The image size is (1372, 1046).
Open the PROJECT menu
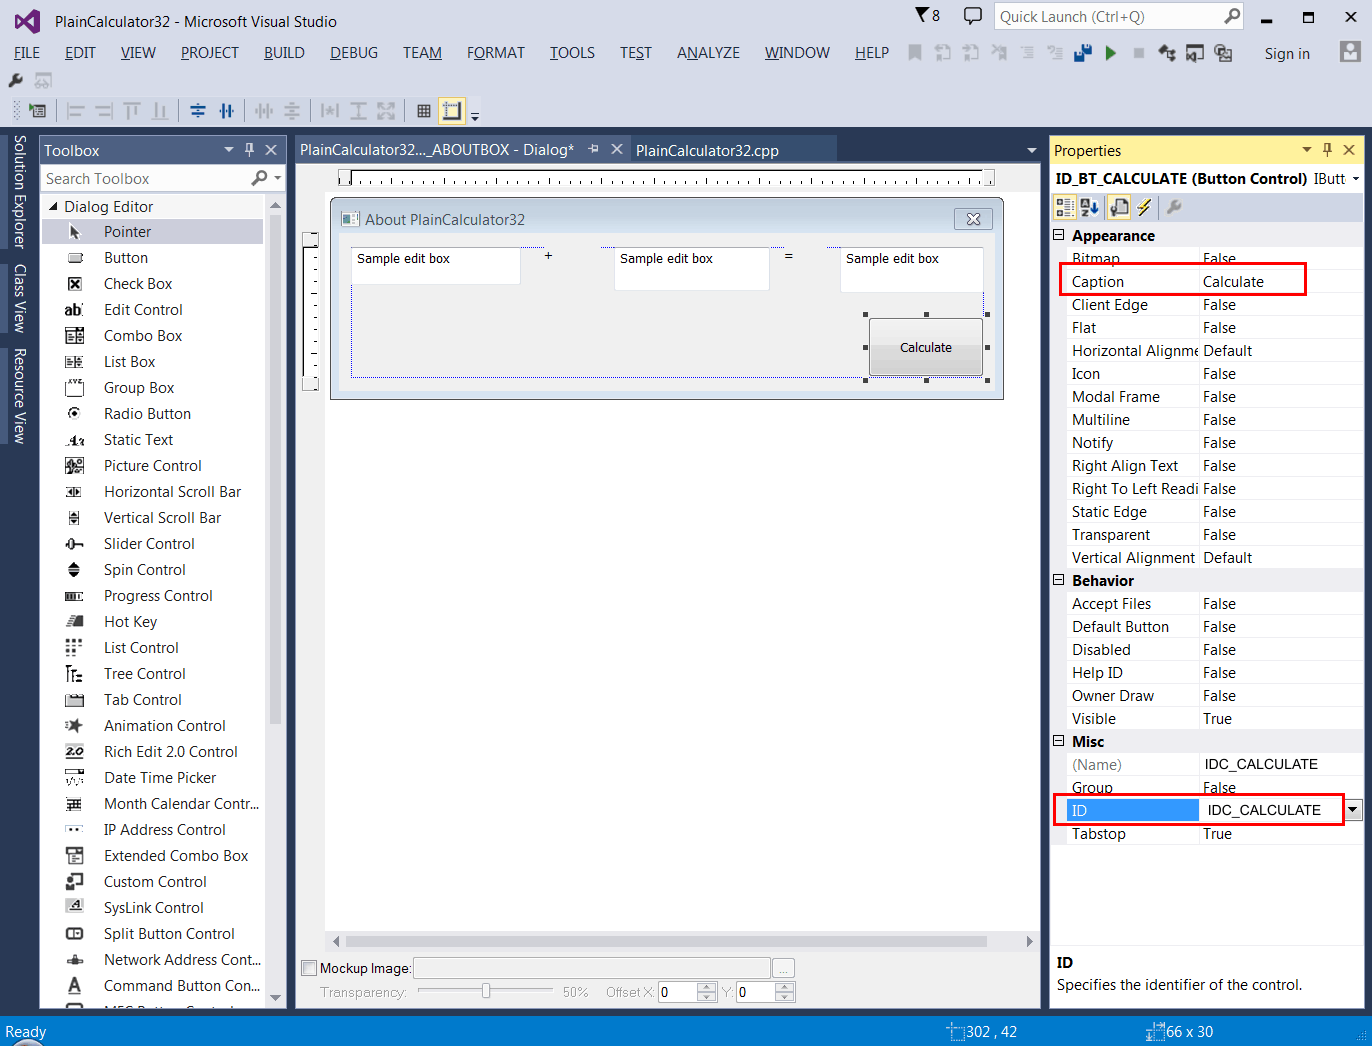click(209, 53)
